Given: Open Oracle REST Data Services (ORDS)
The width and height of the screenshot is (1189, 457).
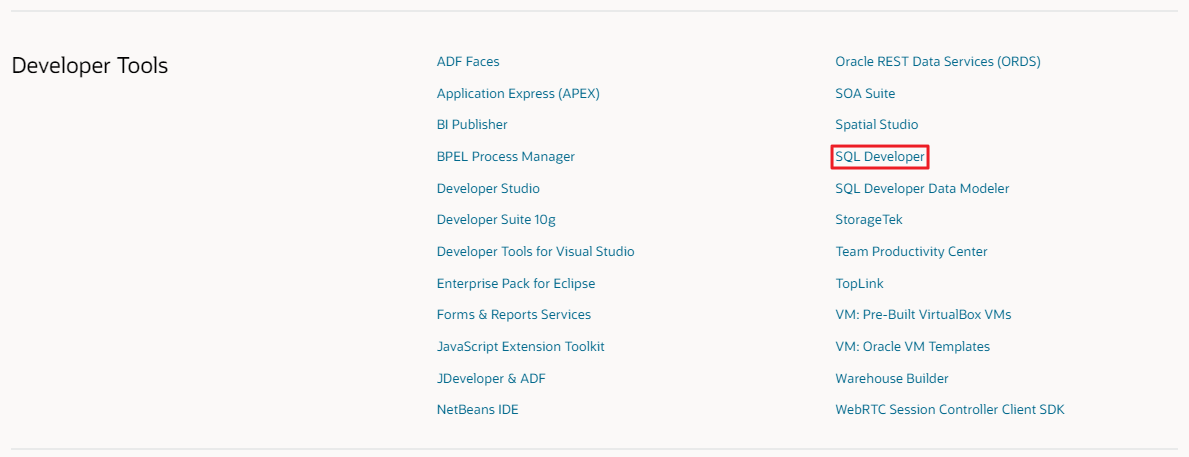Looking at the screenshot, I should [938, 61].
